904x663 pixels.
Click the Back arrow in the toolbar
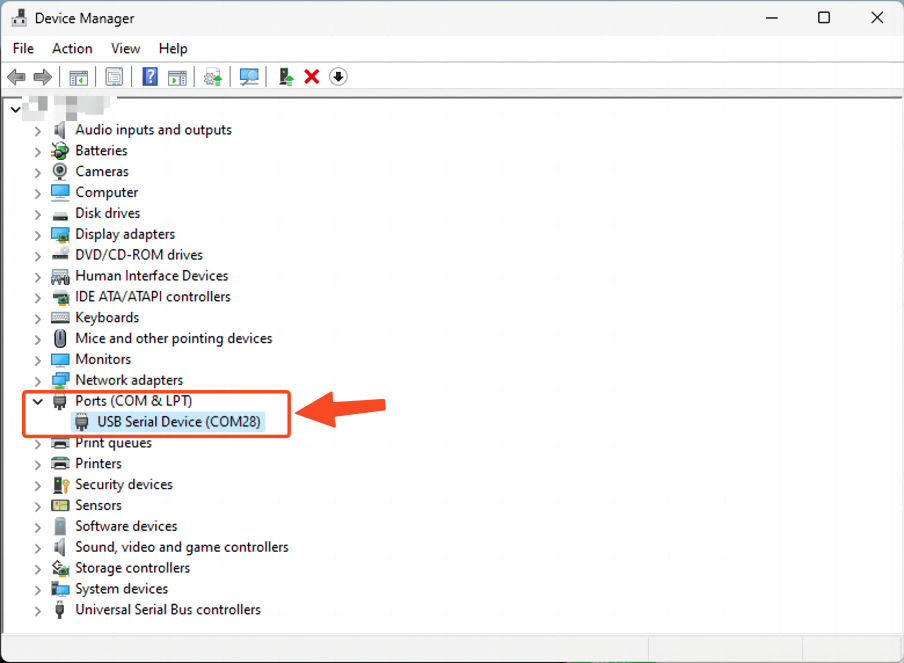16,77
